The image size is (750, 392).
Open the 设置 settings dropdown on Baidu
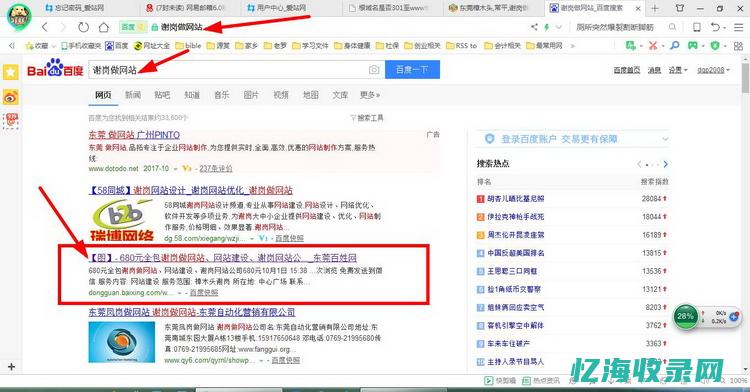(678, 70)
